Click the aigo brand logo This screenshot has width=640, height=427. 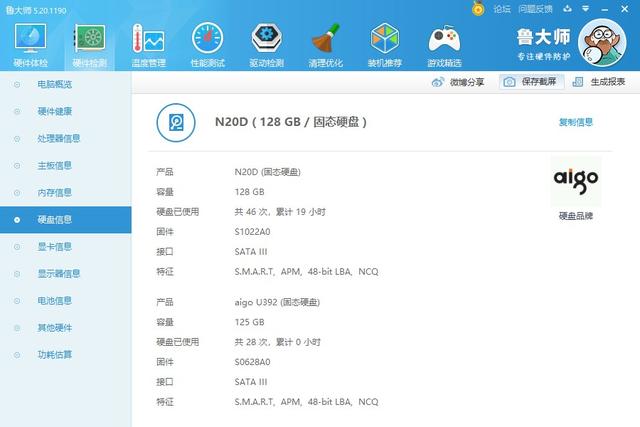click(x=576, y=181)
